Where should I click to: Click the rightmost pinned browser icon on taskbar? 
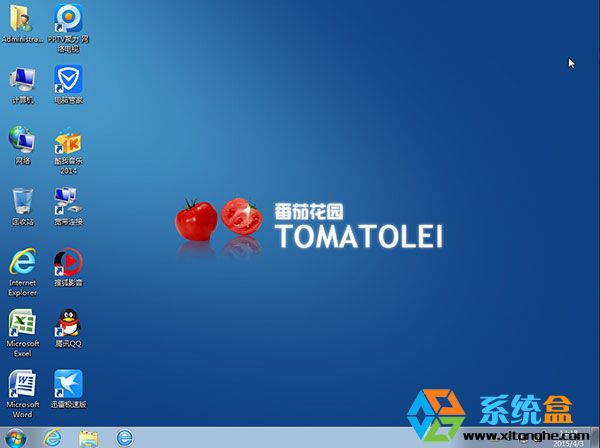(124, 437)
